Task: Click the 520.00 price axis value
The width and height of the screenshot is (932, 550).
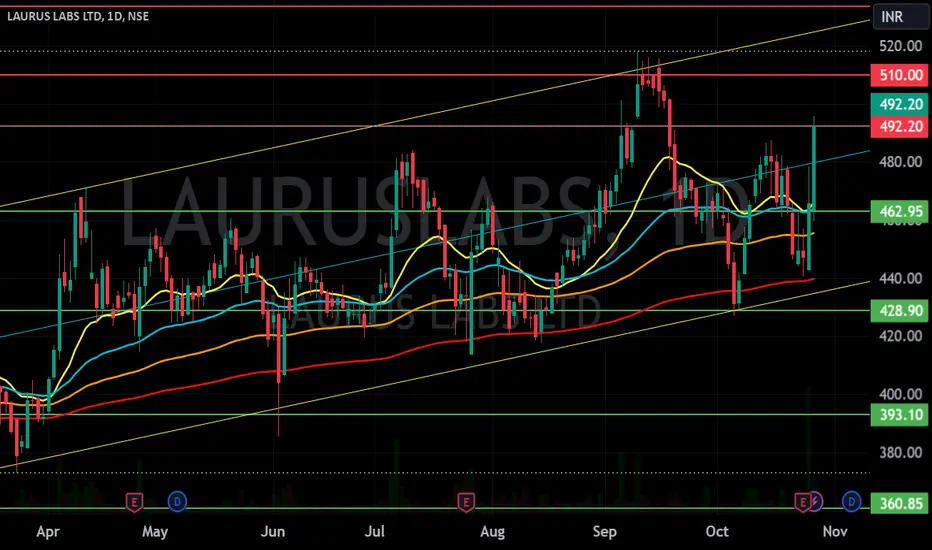Action: point(900,46)
